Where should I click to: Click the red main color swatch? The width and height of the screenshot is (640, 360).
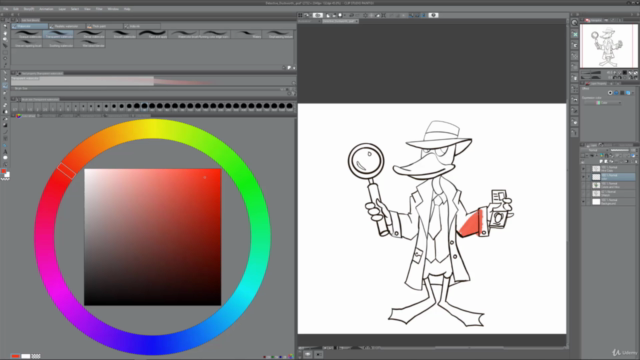(4, 171)
